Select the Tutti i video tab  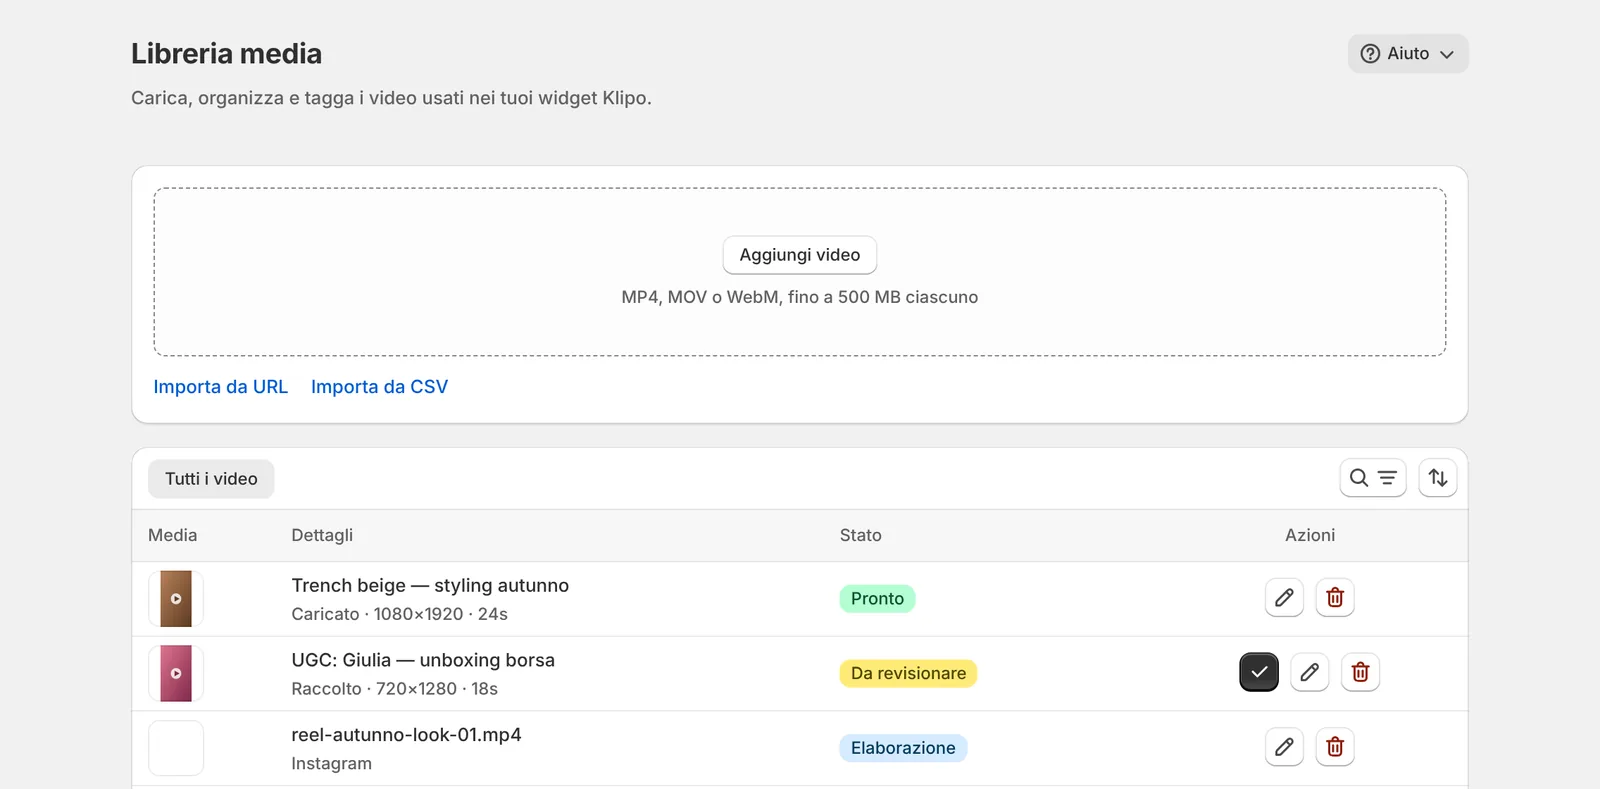[x=211, y=479]
